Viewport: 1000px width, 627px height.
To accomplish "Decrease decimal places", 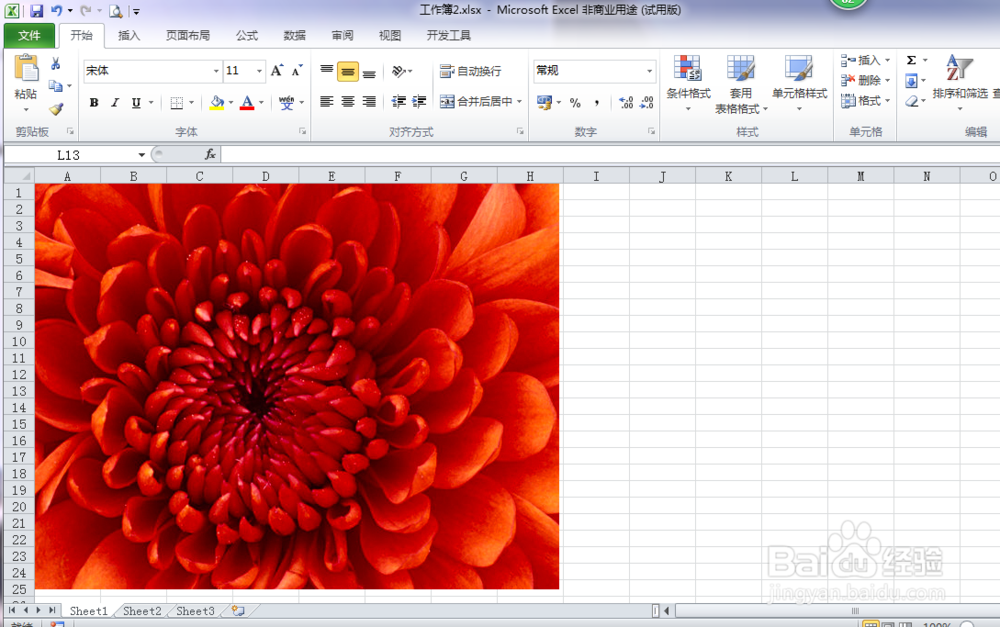I will coord(647,102).
